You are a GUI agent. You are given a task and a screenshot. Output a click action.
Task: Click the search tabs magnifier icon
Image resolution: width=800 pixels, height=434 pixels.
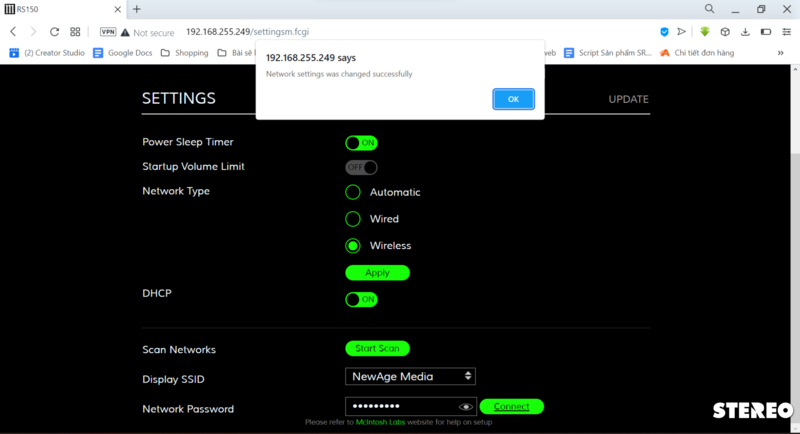pyautogui.click(x=709, y=9)
